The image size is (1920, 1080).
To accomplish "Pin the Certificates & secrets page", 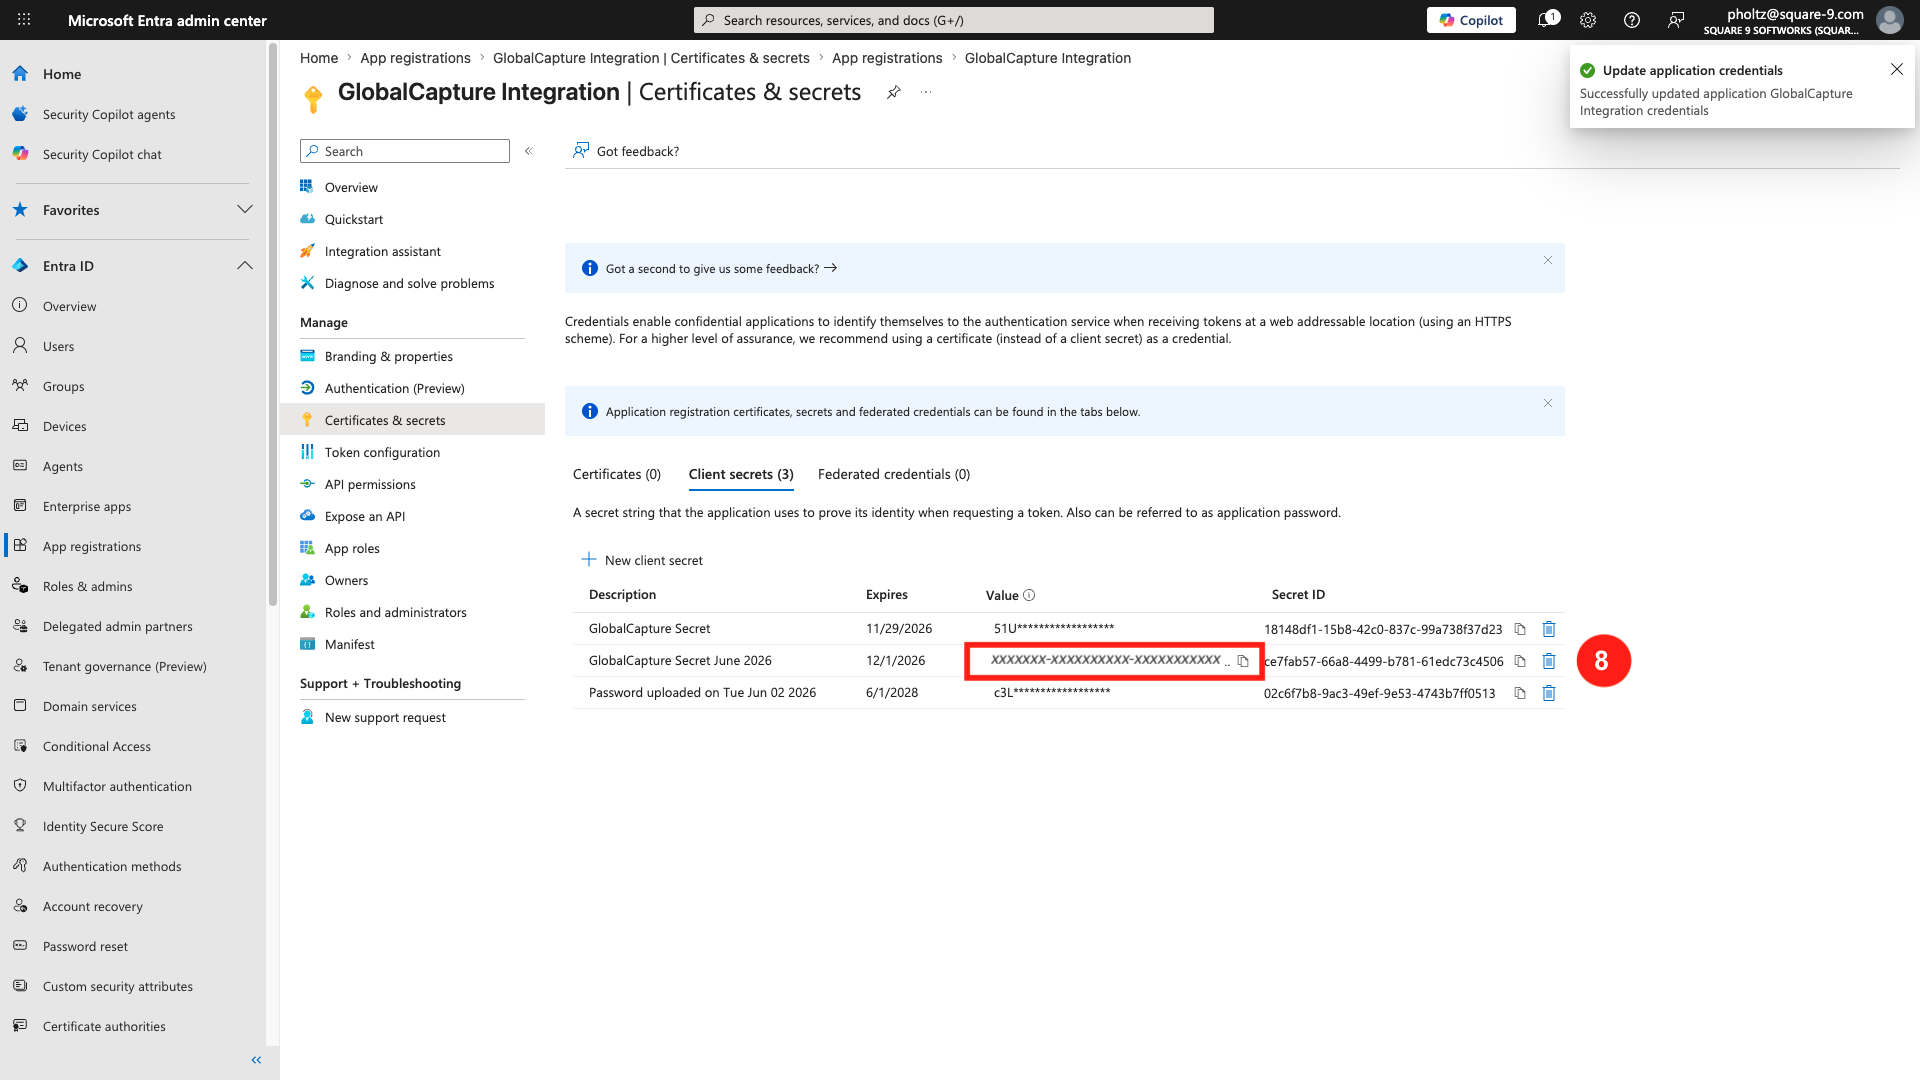I will coord(894,92).
